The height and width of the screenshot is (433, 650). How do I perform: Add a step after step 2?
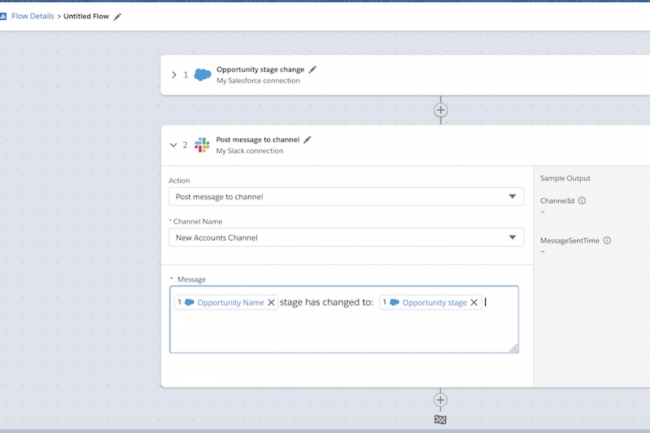pos(440,400)
